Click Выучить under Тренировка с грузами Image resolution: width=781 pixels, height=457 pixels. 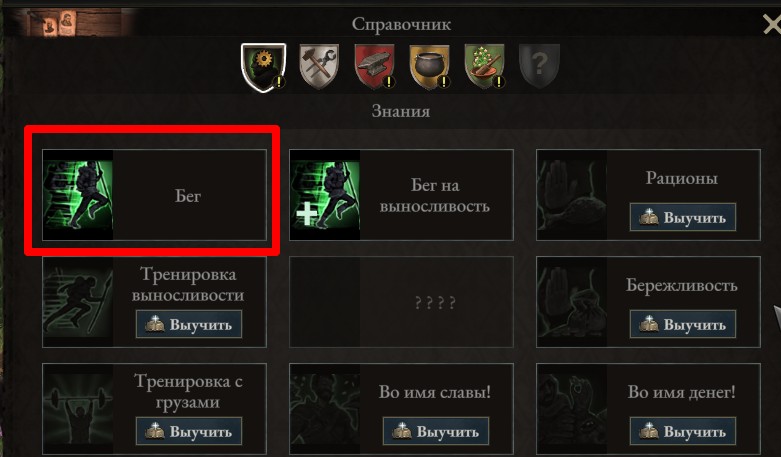[189, 431]
